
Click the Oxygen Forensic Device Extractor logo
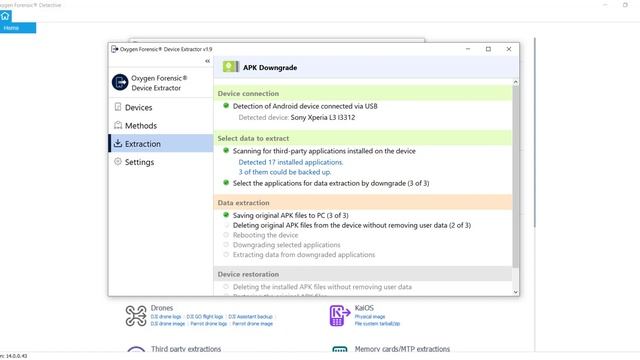(x=120, y=82)
